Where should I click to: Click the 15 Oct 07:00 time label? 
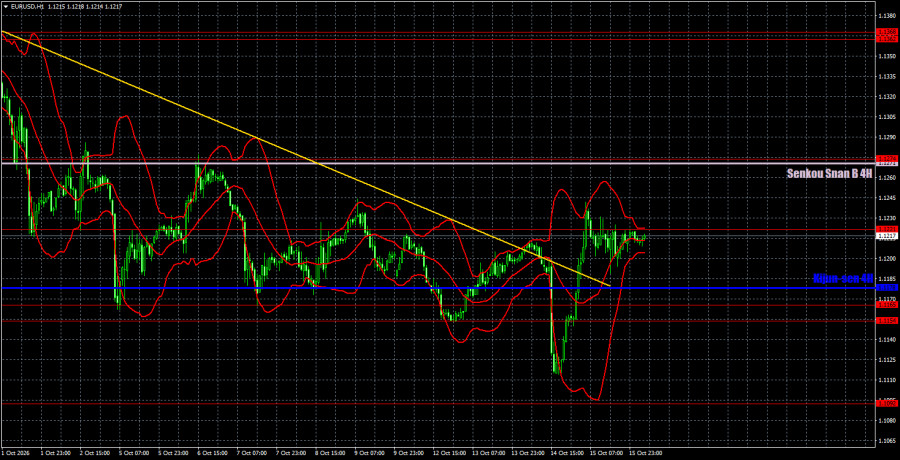coord(606,453)
